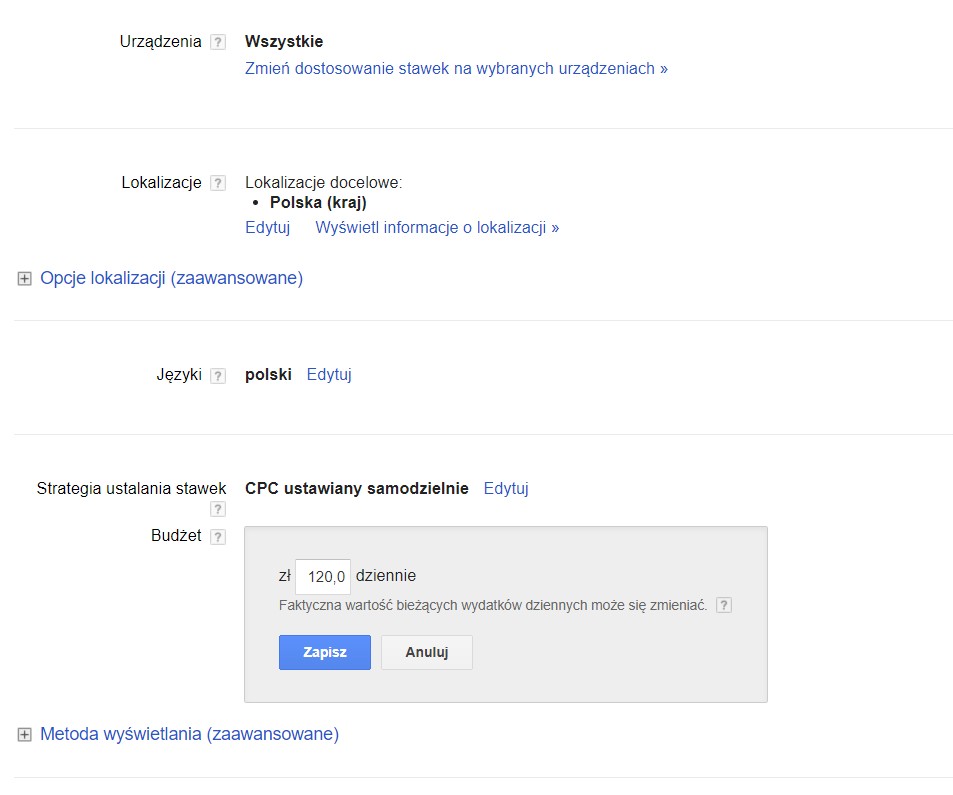Click help icon next to Budżet
Viewport: 953px width, 795px height.
[x=218, y=537]
